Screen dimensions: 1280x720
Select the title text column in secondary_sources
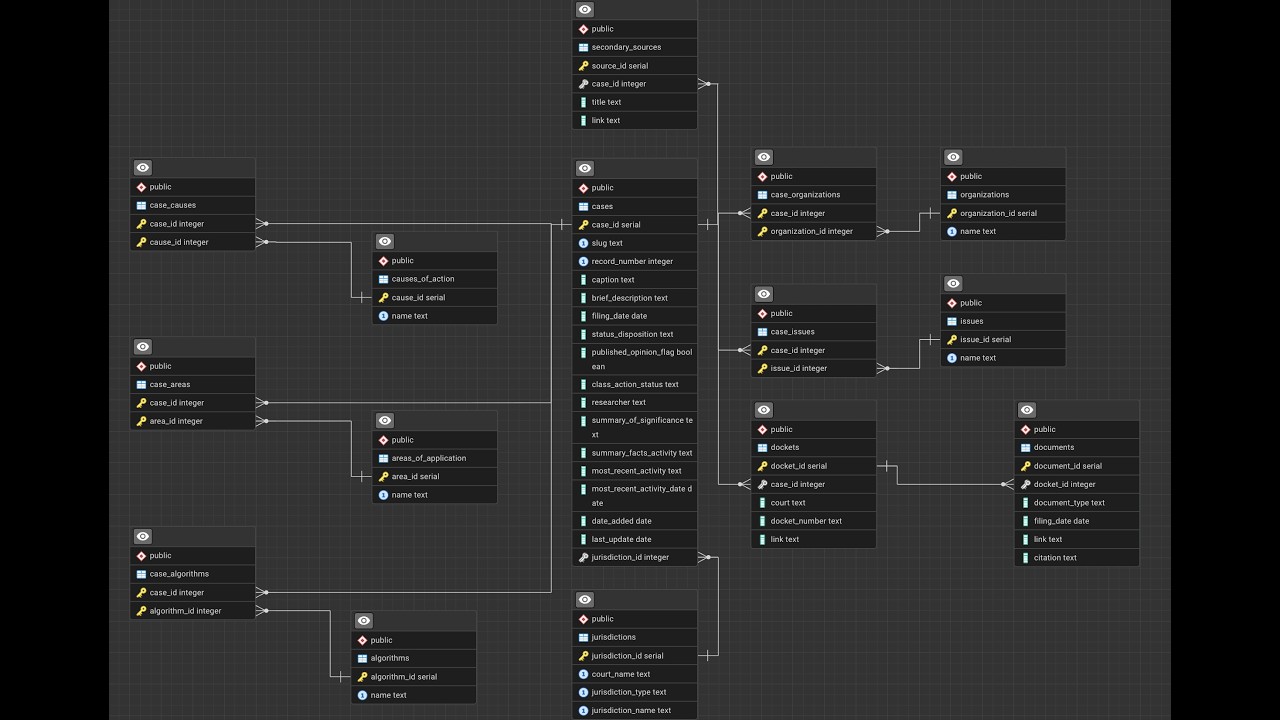635,102
